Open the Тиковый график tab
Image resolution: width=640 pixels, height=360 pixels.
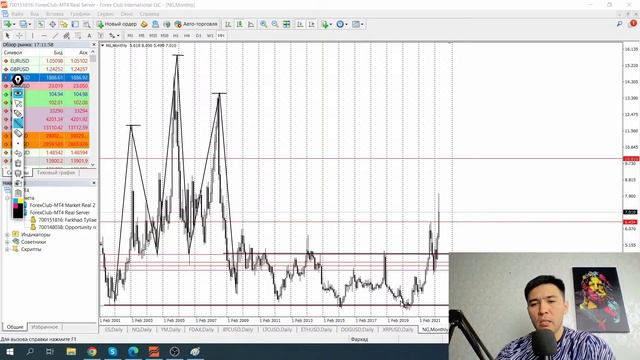[56, 173]
